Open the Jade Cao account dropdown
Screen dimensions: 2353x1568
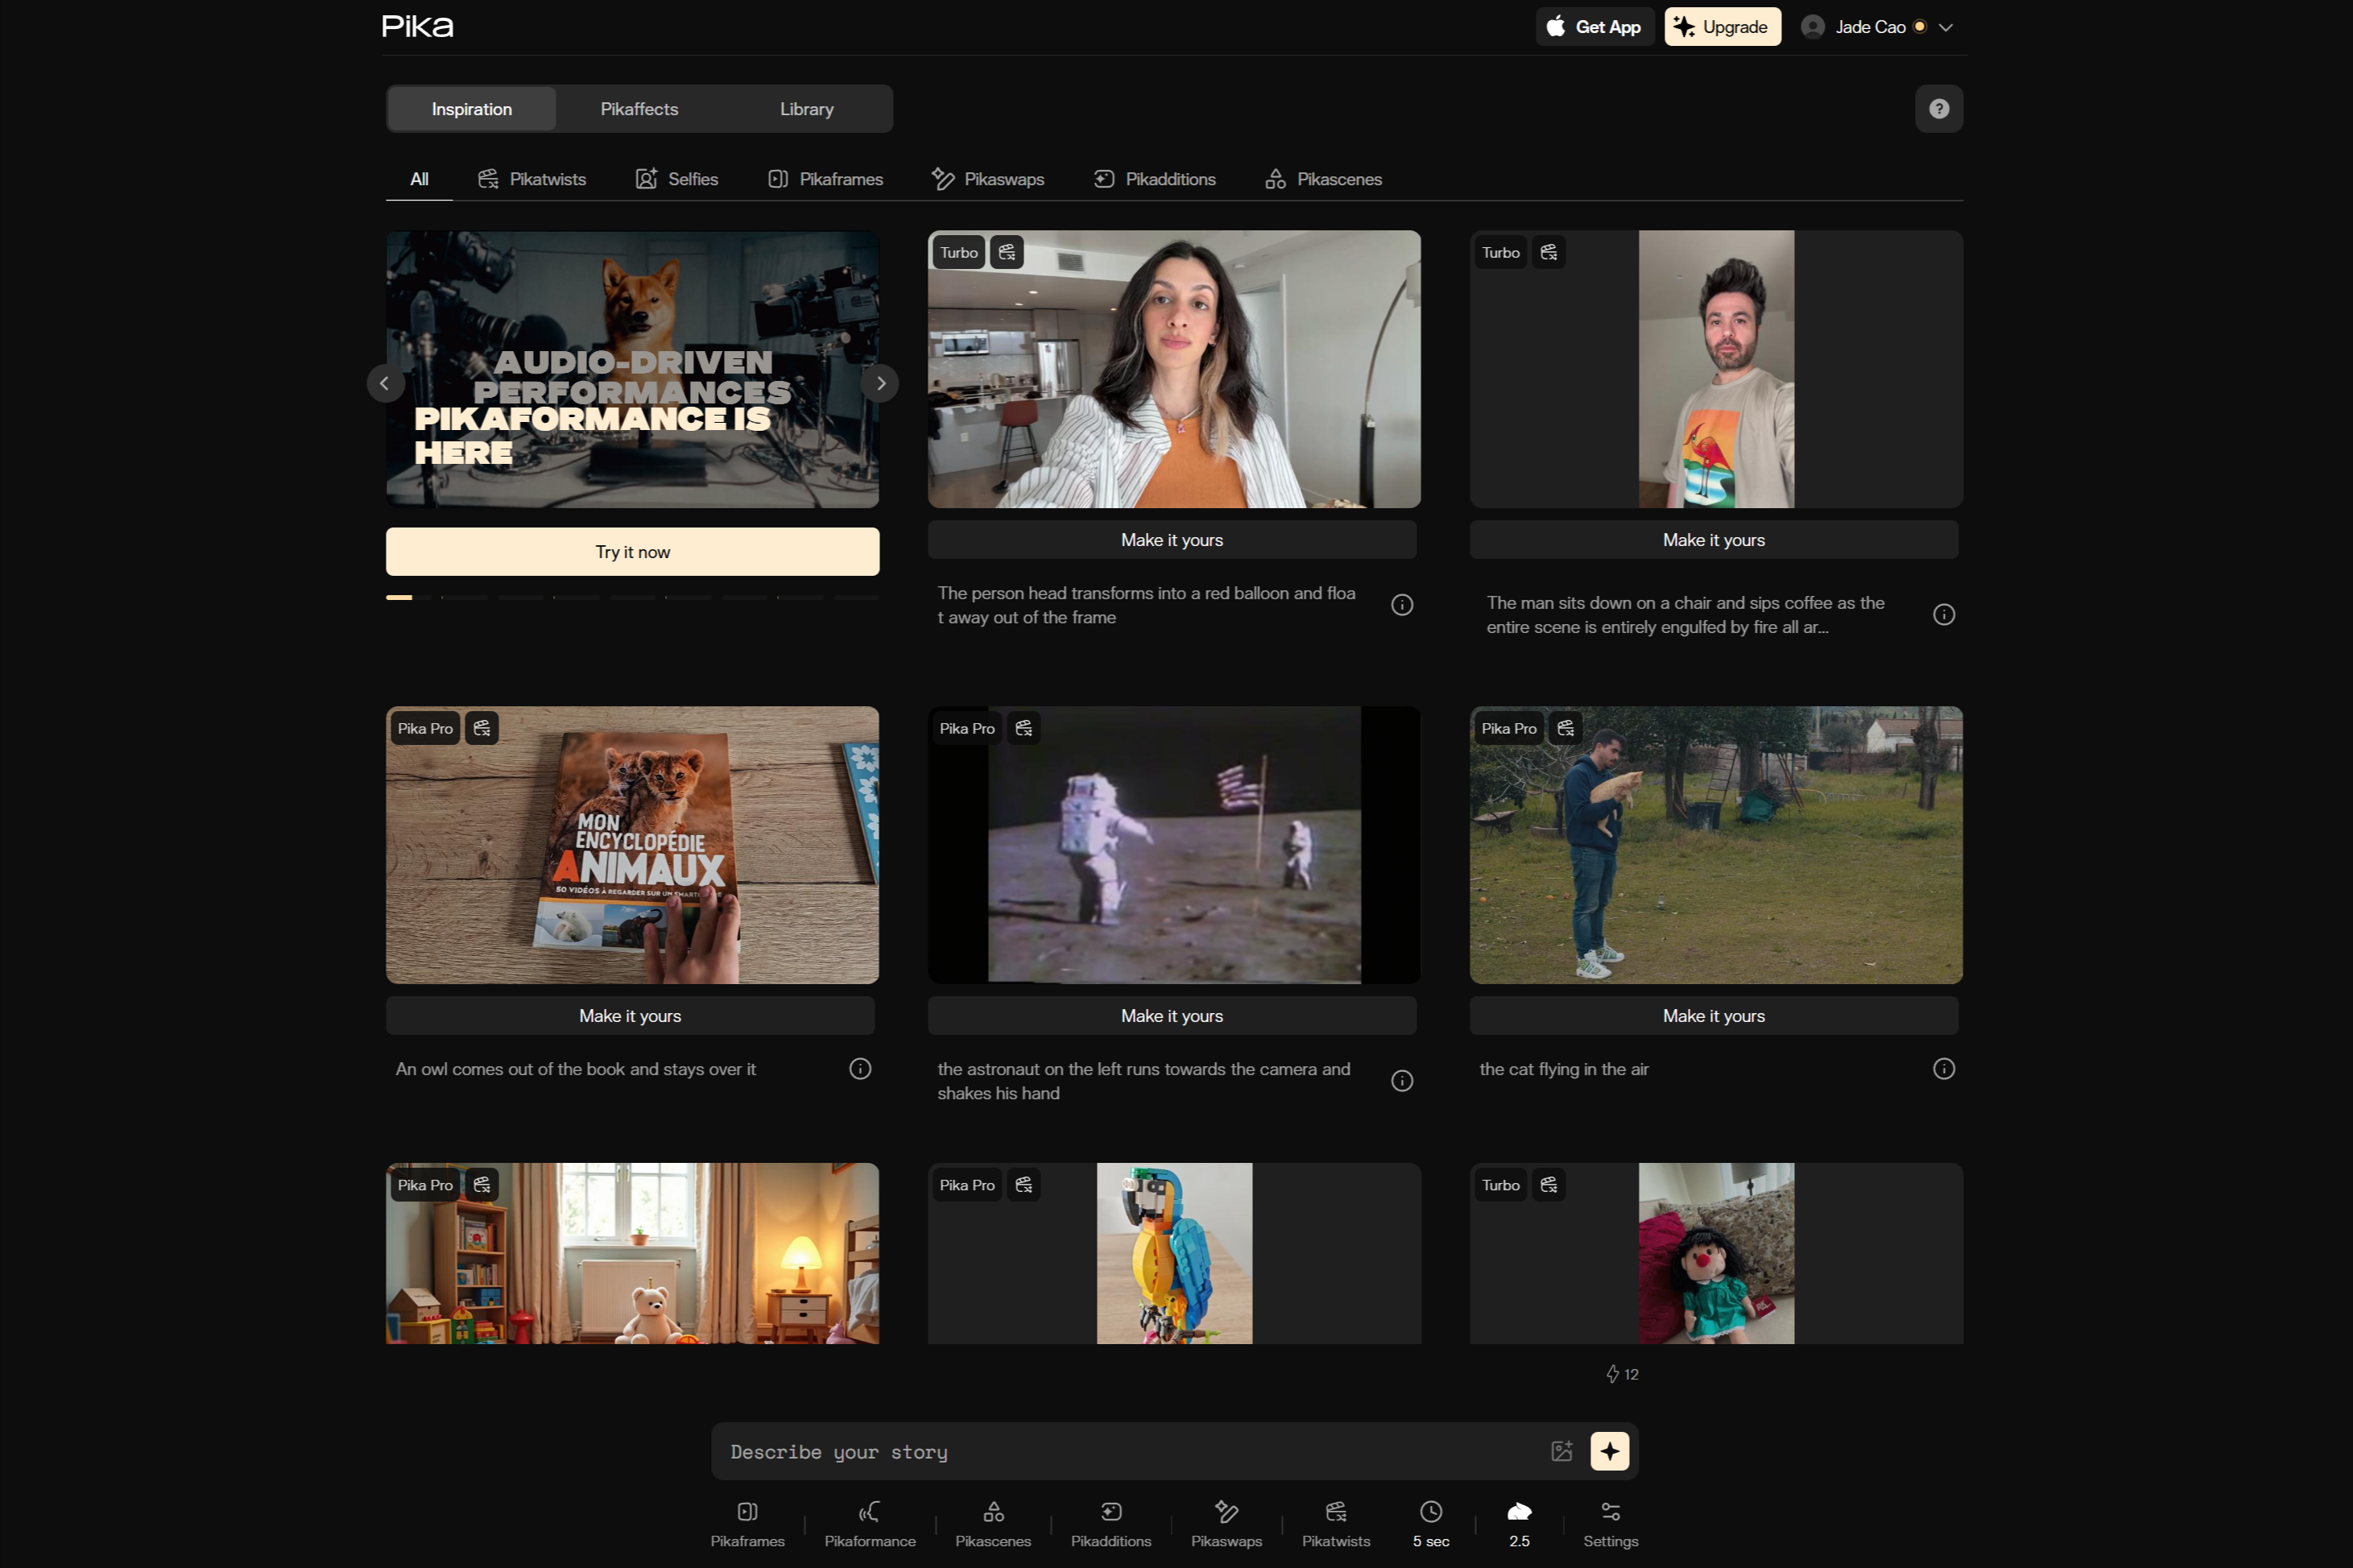(x=1877, y=27)
